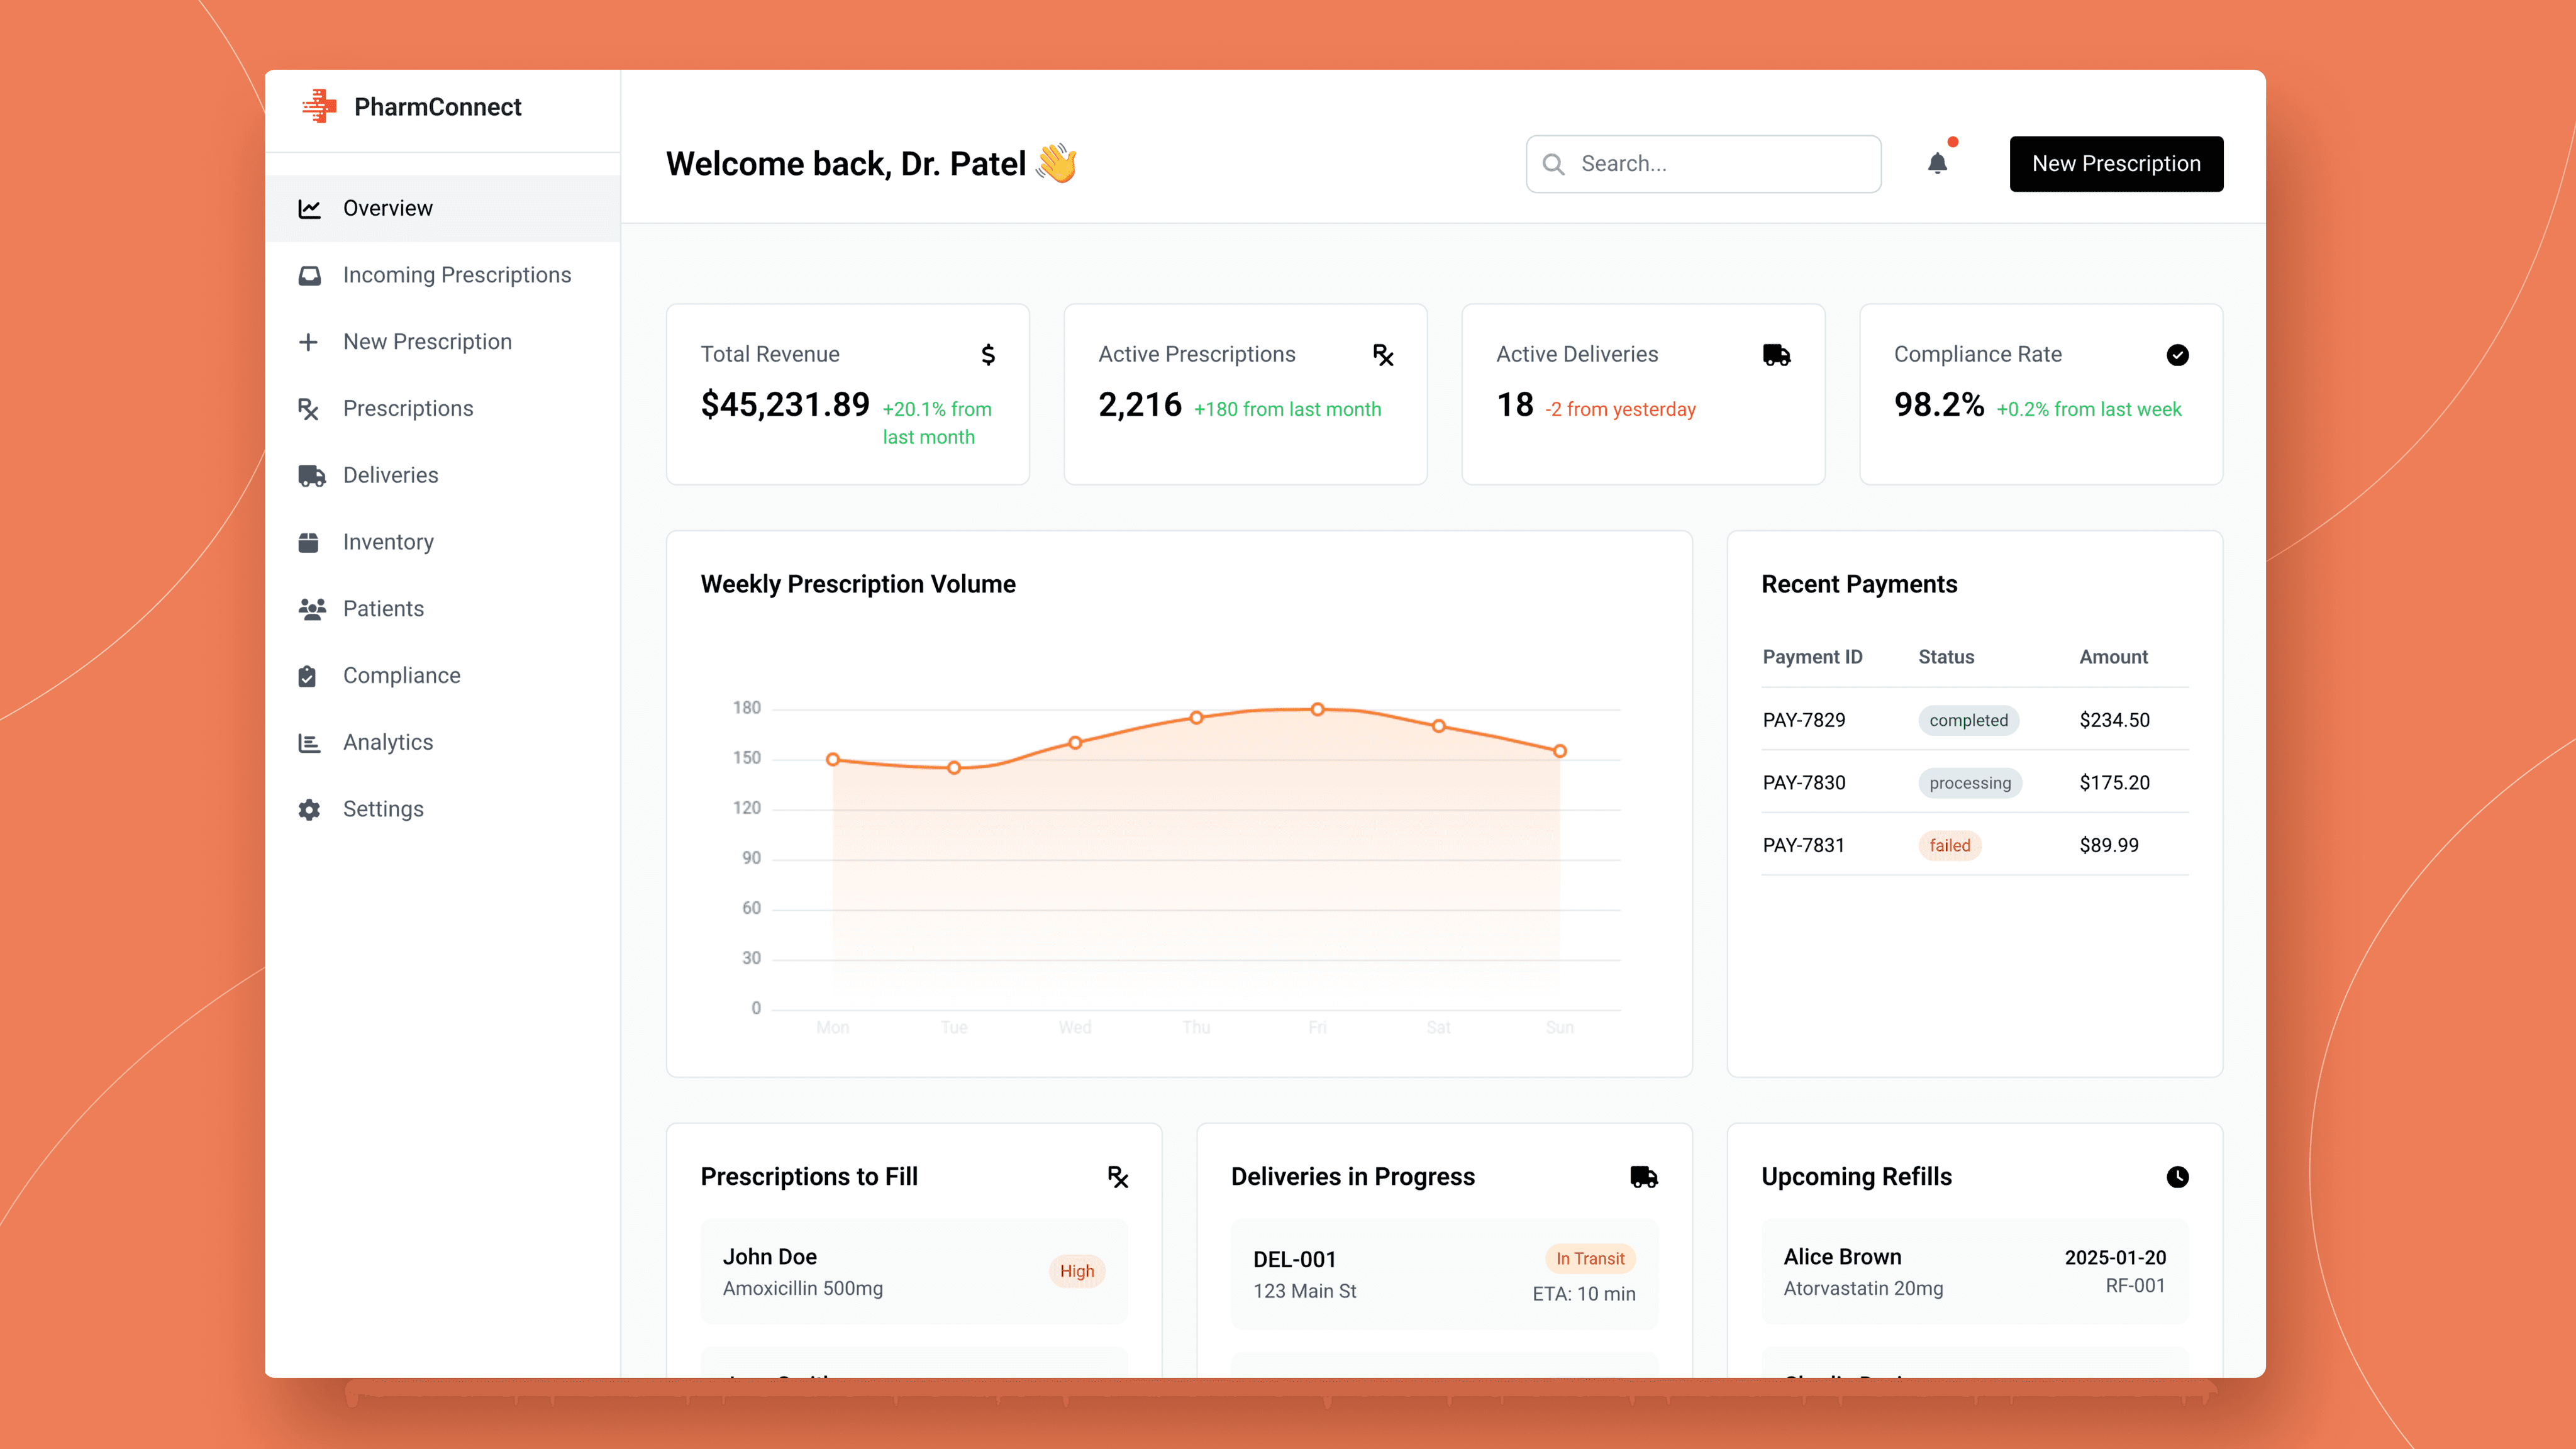This screenshot has width=2576, height=1449.
Task: Open the Prescriptions page
Action: tap(443, 409)
